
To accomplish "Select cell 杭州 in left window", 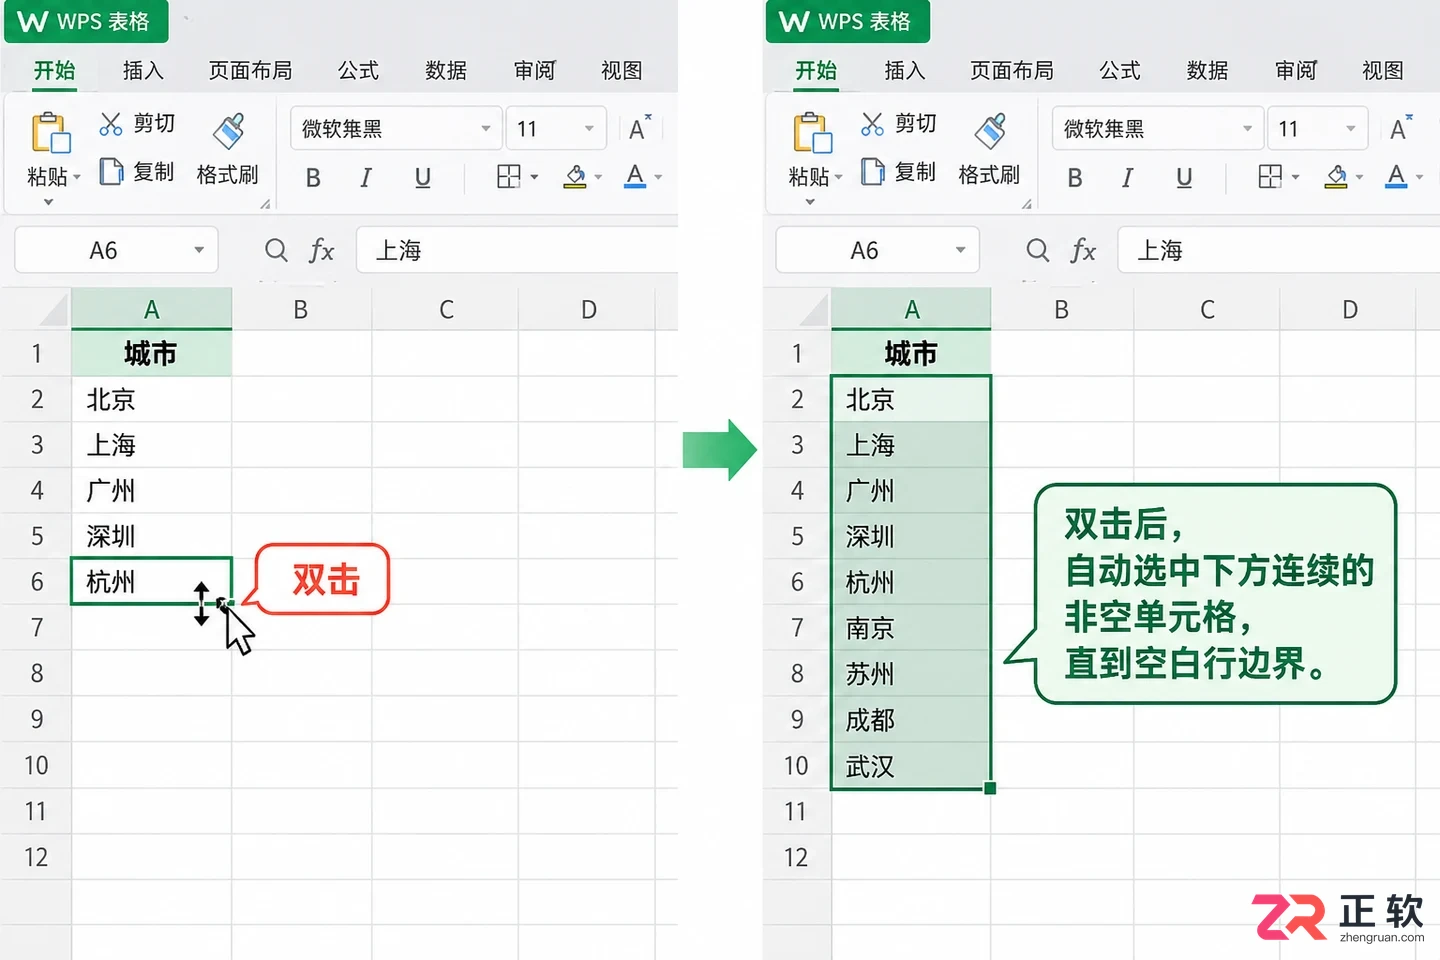I will tap(151, 581).
